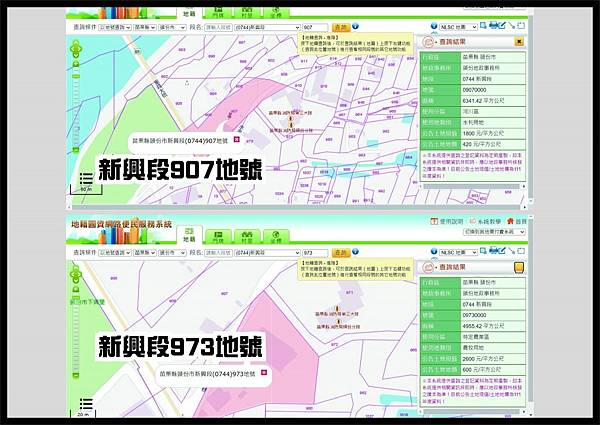Expand the NLSC 地圖 dropdown in the upper window
Image resolution: width=600 pixels, height=425 pixels.
458,27
